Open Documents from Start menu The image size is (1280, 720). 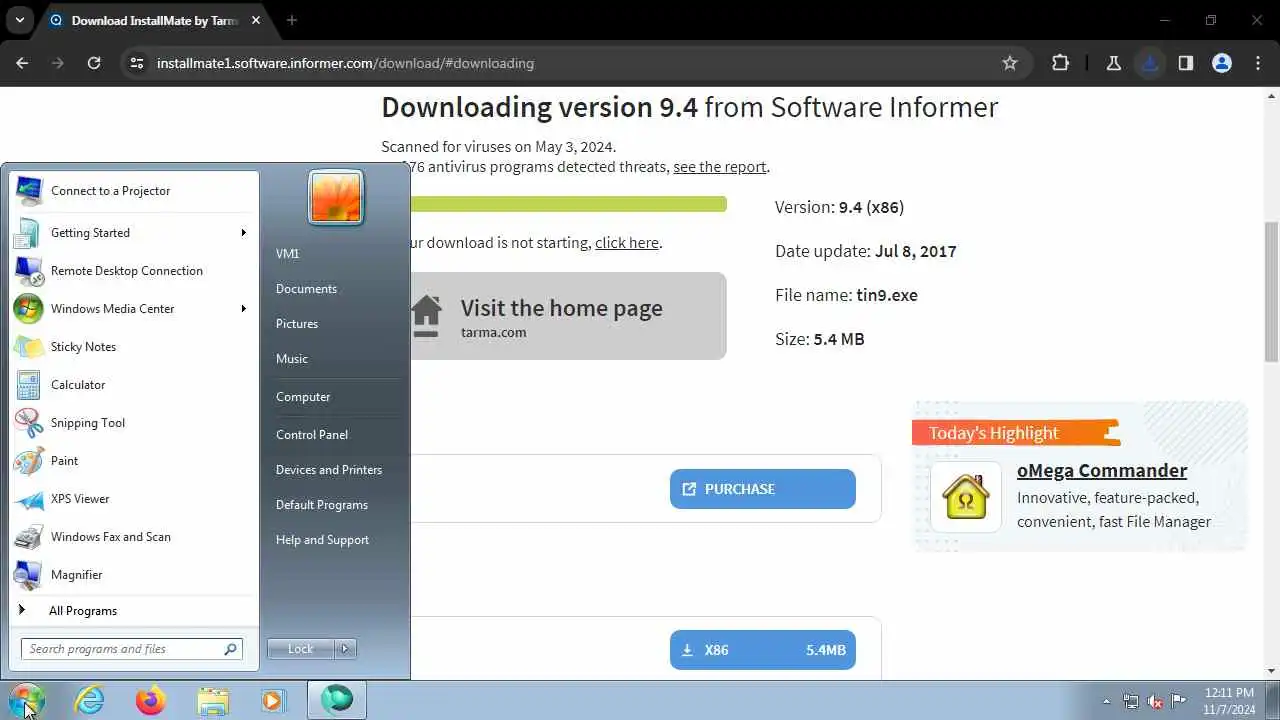pos(306,288)
